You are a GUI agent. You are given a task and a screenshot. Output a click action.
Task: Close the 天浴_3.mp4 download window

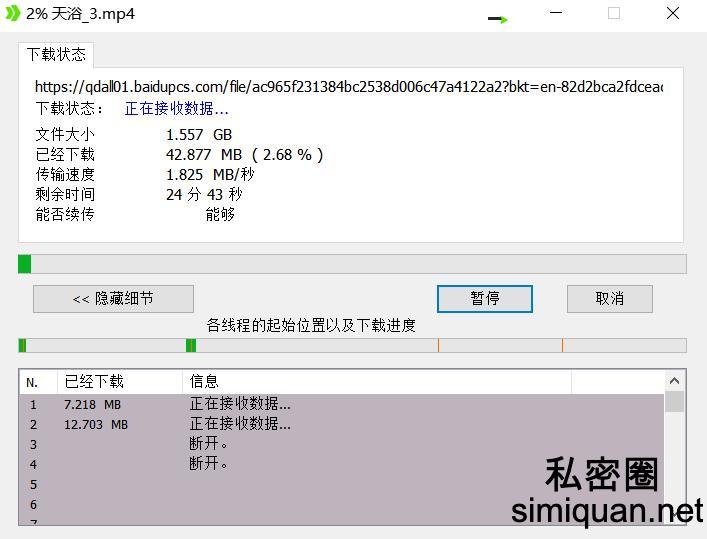[x=673, y=14]
